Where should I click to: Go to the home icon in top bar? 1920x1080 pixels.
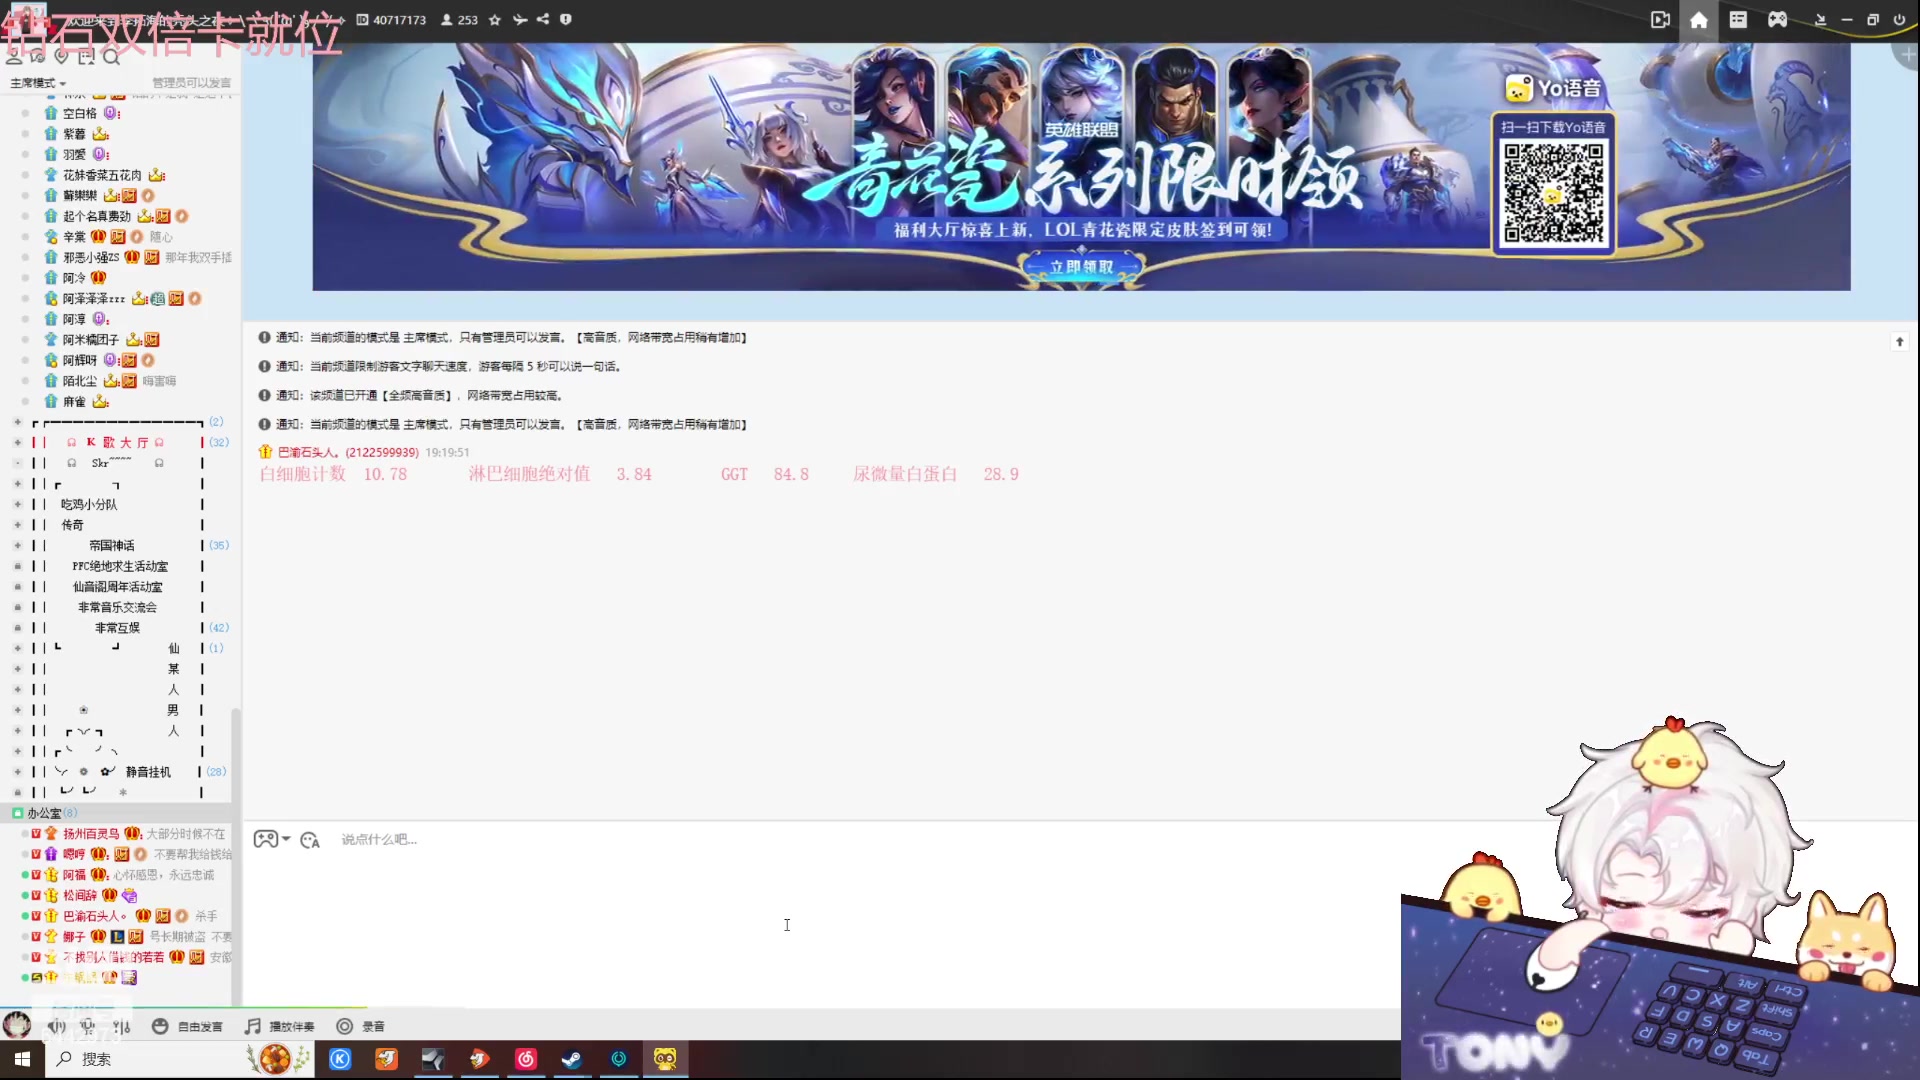(1699, 20)
